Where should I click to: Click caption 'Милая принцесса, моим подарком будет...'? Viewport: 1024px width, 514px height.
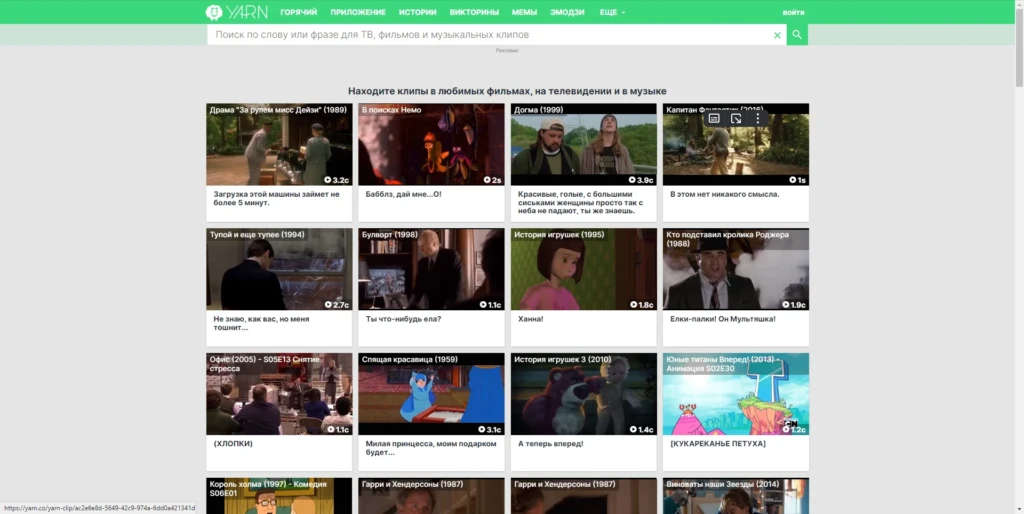coord(431,448)
